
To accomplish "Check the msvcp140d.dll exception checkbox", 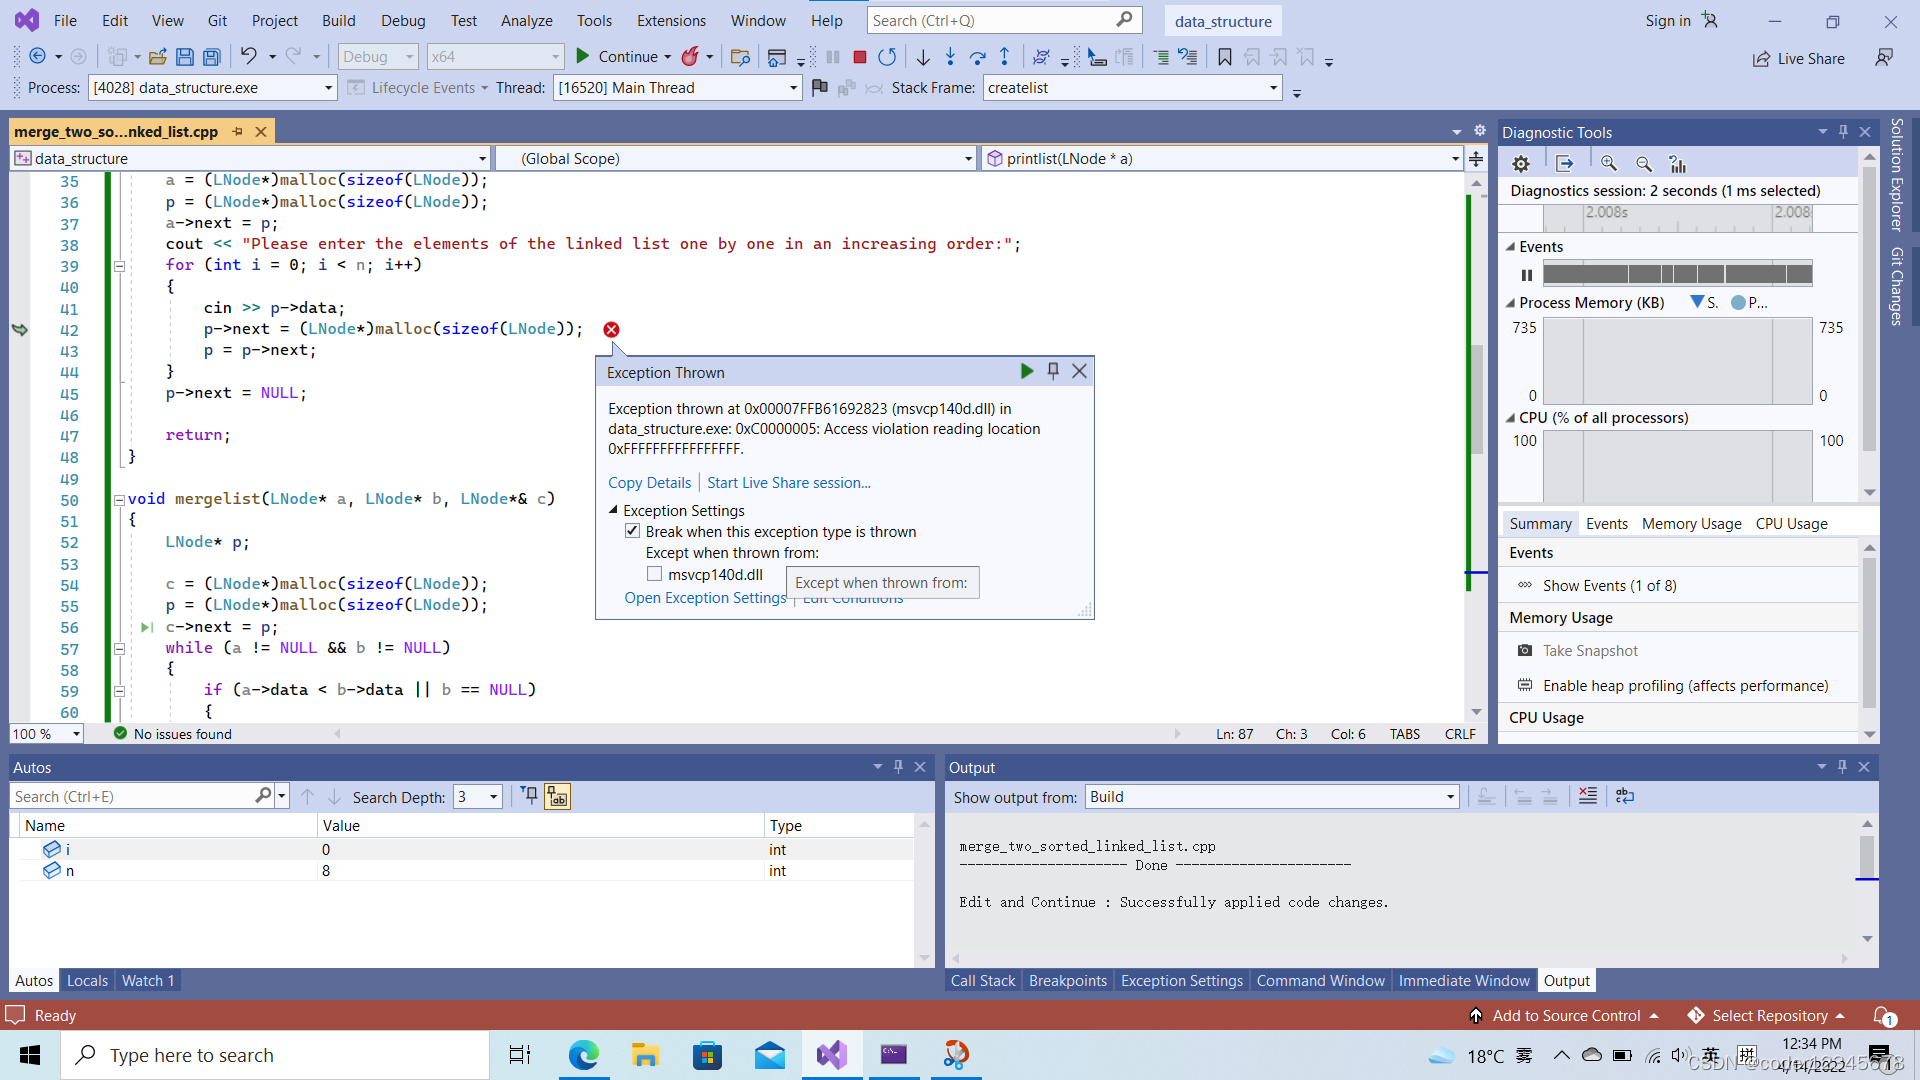I will (654, 574).
